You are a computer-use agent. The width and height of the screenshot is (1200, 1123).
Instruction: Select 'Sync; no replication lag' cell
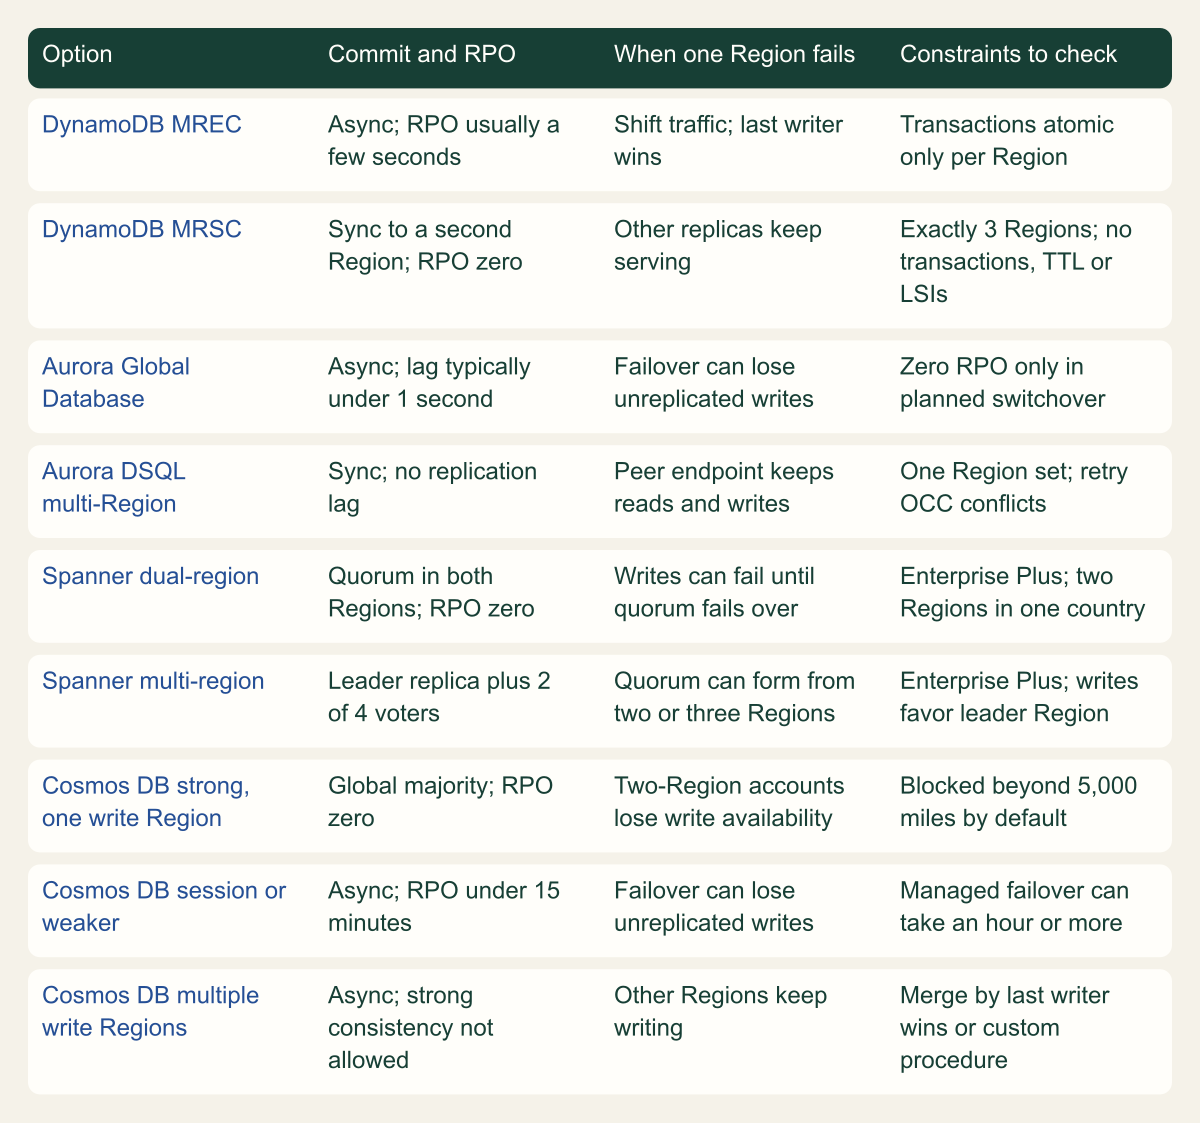[x=433, y=487]
